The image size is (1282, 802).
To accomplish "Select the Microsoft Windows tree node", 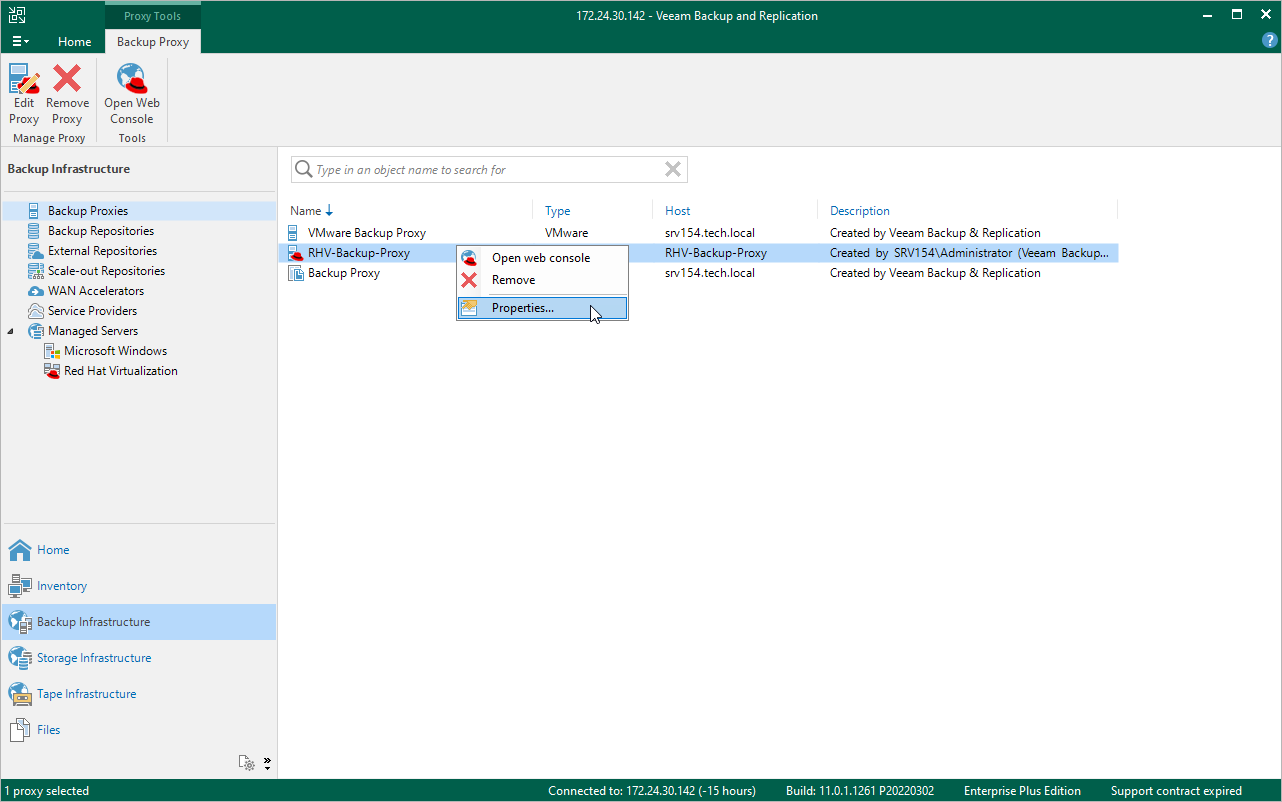I will click(x=116, y=351).
